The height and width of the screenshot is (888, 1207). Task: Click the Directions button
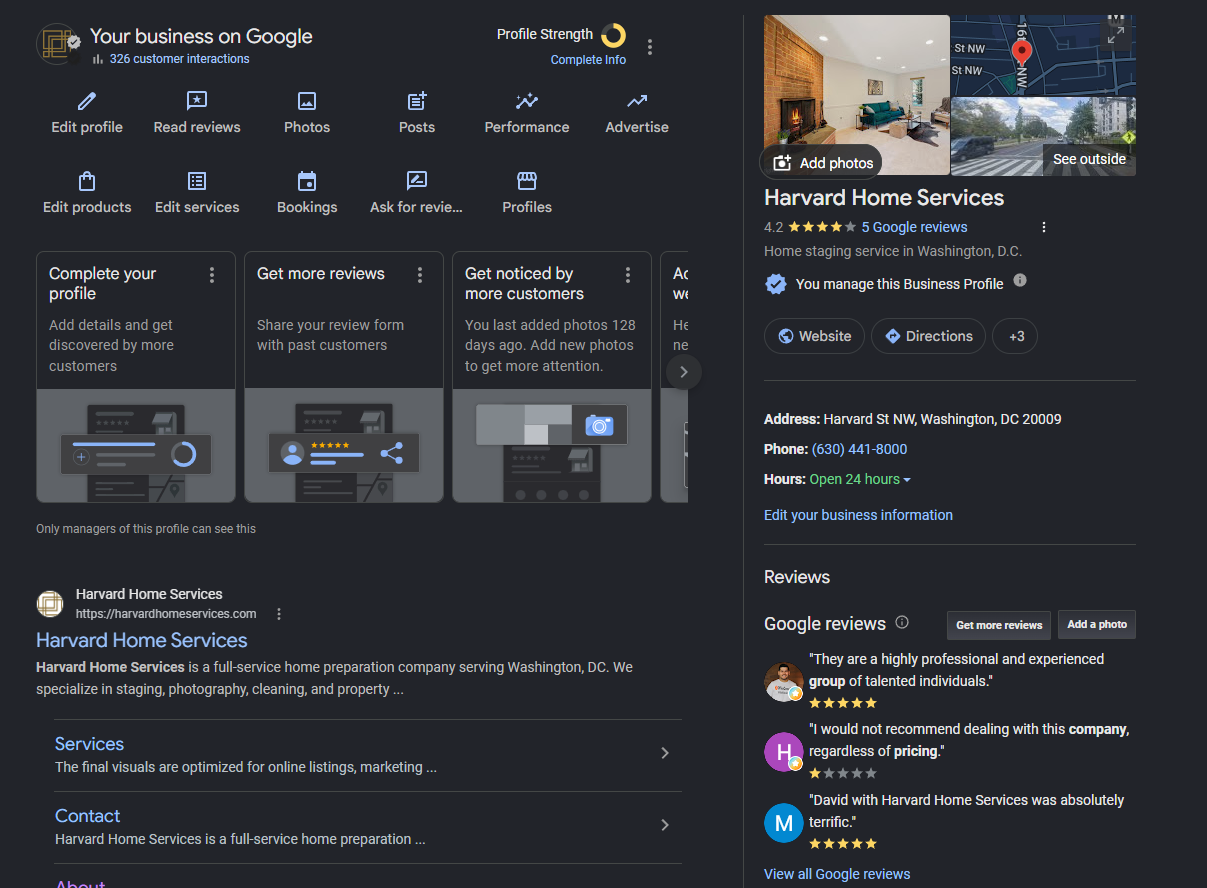click(929, 336)
